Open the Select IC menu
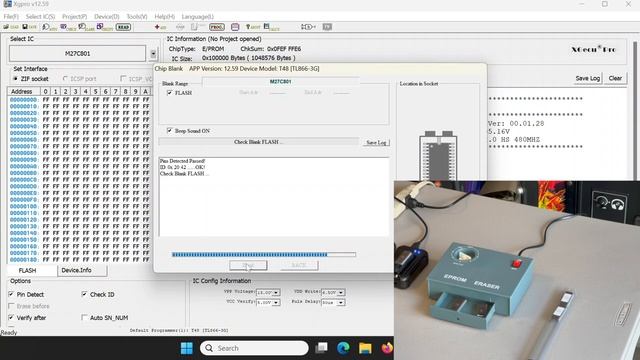 click(40, 17)
